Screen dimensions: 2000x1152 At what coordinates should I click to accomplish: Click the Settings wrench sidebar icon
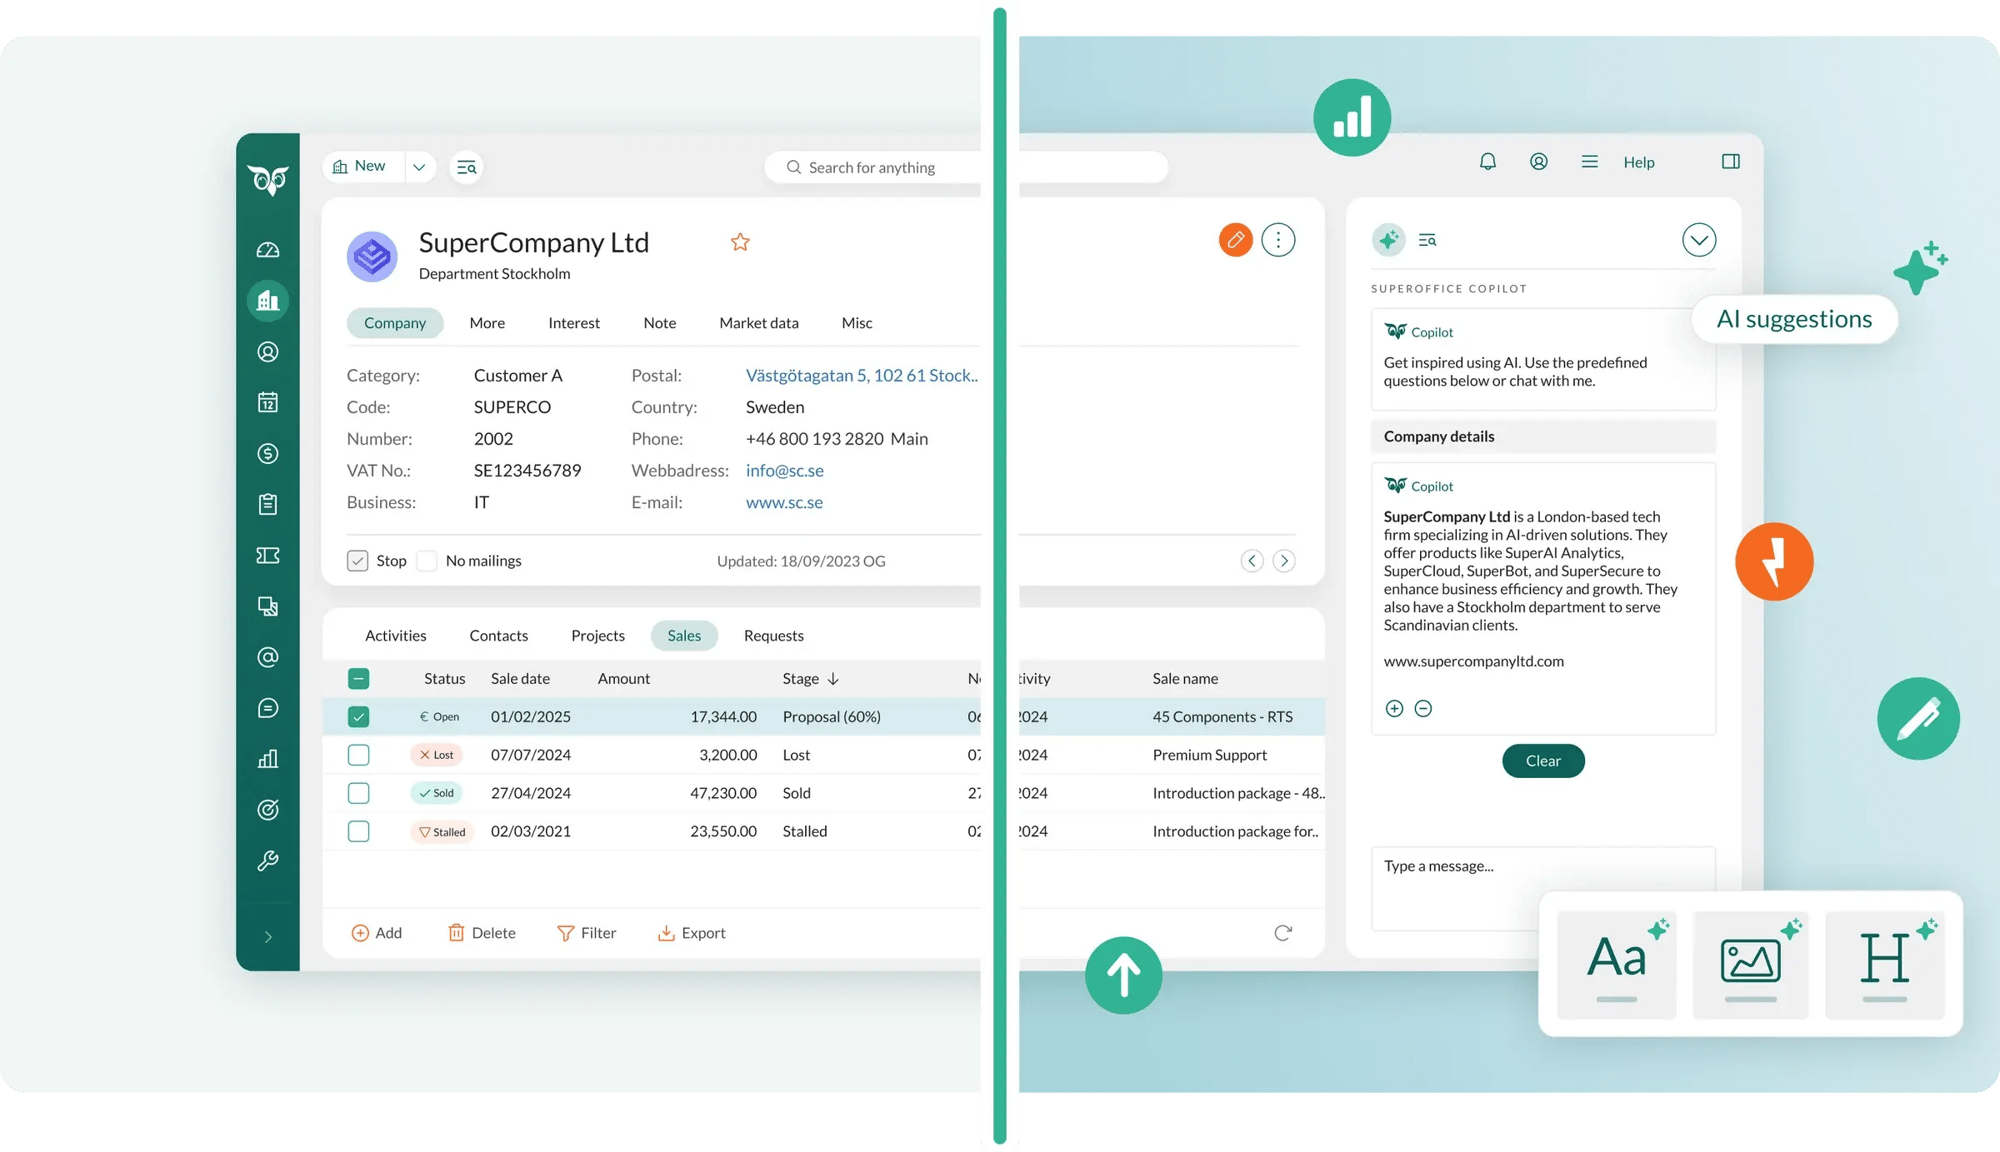[x=268, y=861]
